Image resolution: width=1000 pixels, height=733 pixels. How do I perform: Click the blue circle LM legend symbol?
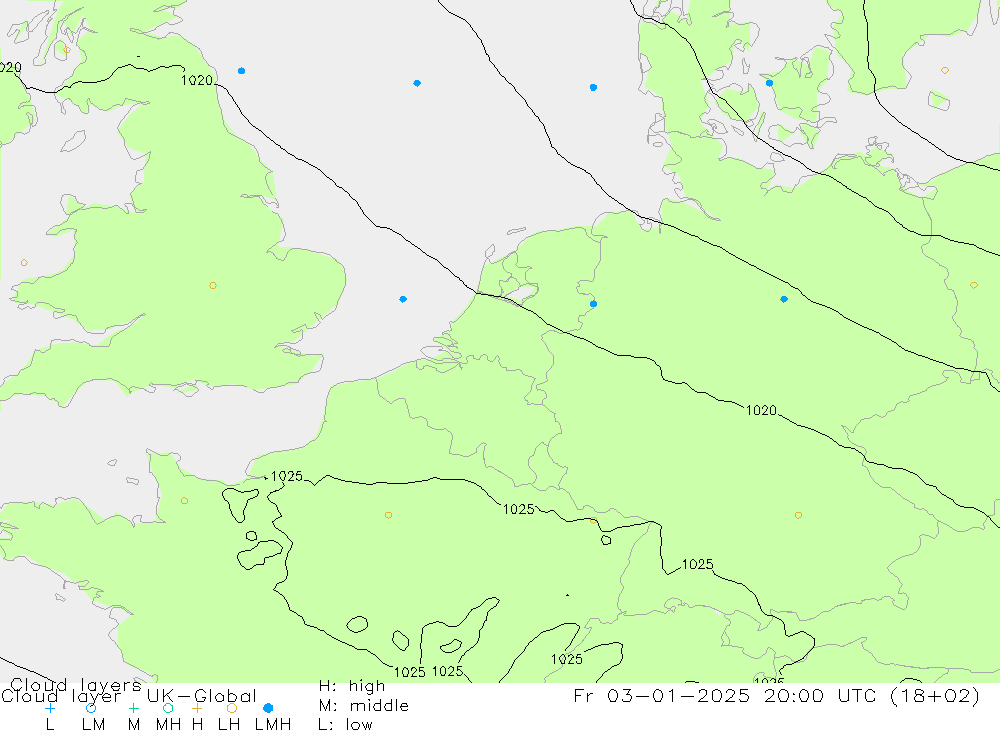click(x=91, y=708)
